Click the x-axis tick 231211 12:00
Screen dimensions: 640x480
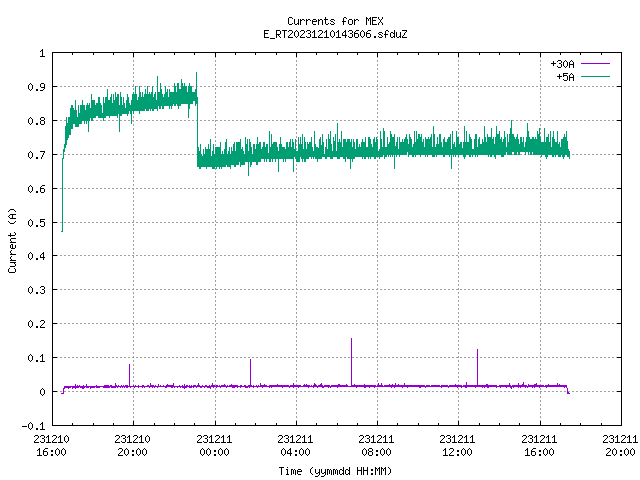(458, 446)
